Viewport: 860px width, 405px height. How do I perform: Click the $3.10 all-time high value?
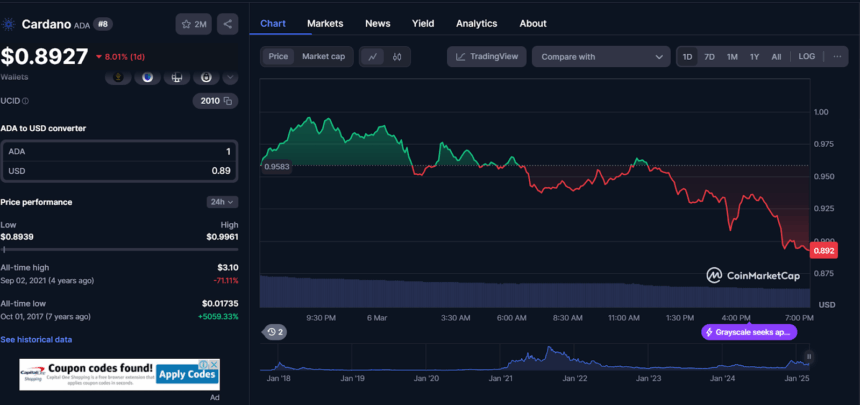pos(228,268)
